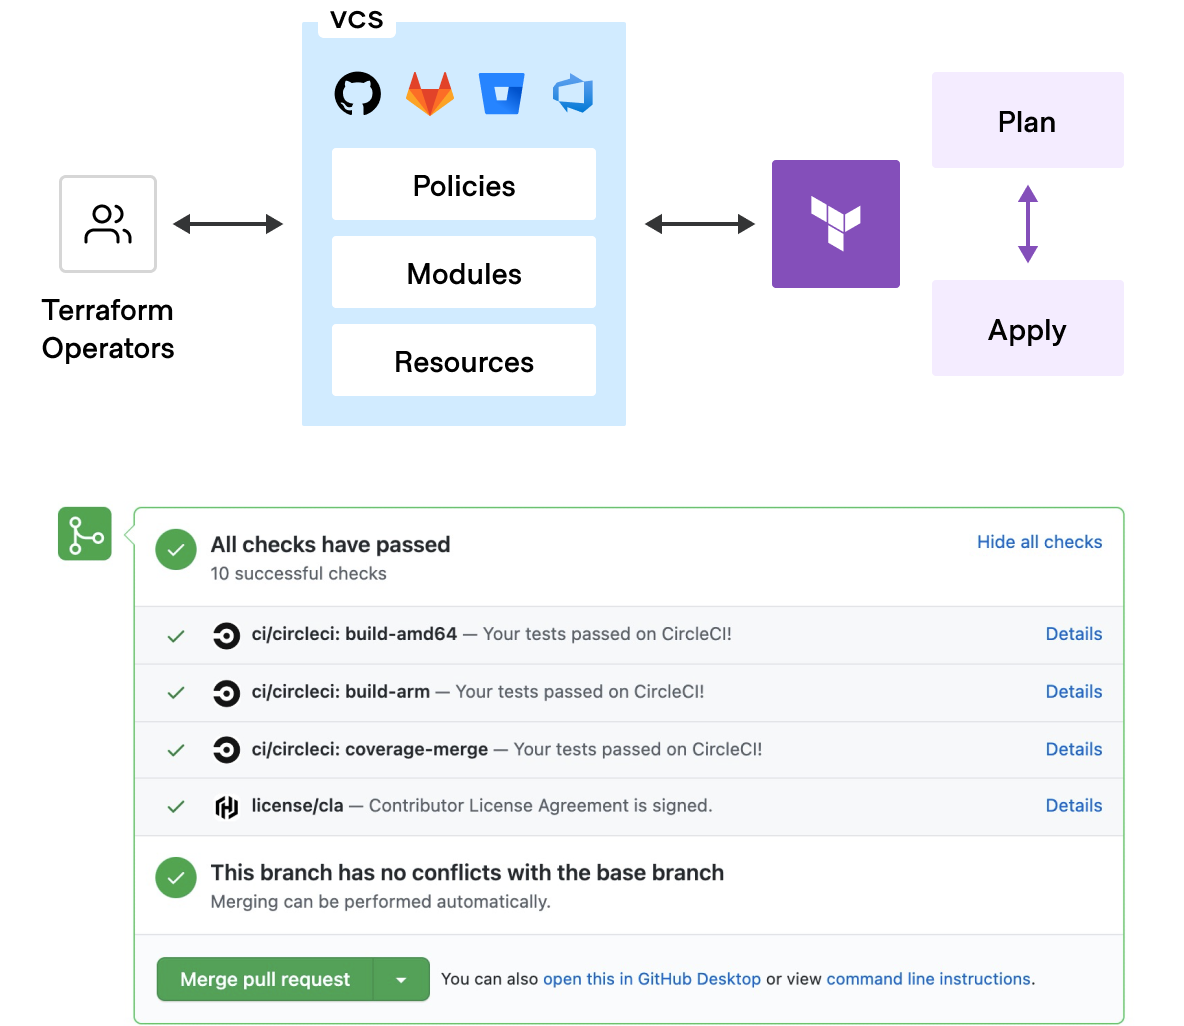Select the Policies box in VCS

[x=464, y=185]
